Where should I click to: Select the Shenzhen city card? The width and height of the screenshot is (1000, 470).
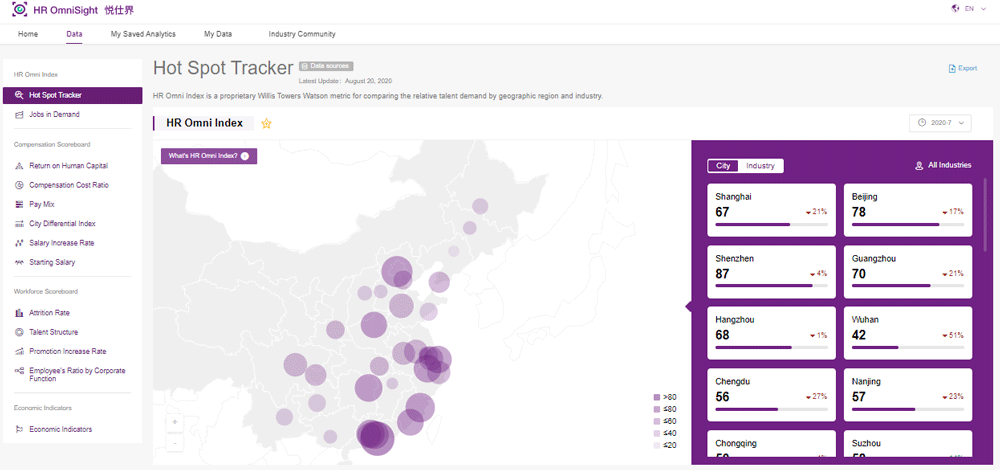click(771, 272)
